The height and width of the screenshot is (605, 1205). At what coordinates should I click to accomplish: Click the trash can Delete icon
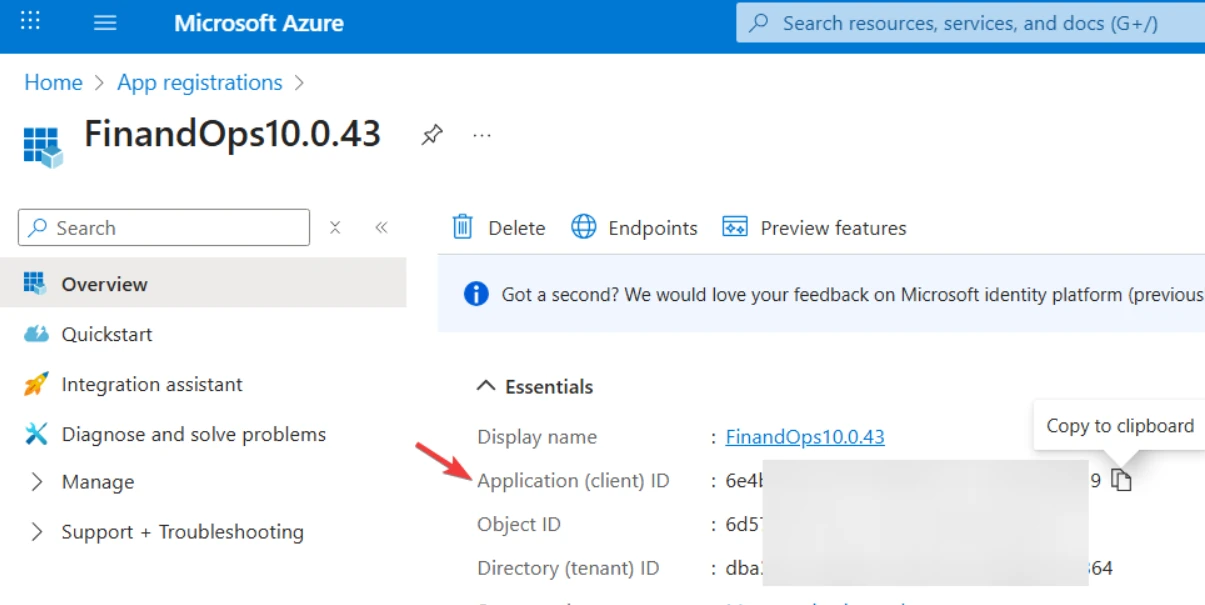(x=463, y=227)
